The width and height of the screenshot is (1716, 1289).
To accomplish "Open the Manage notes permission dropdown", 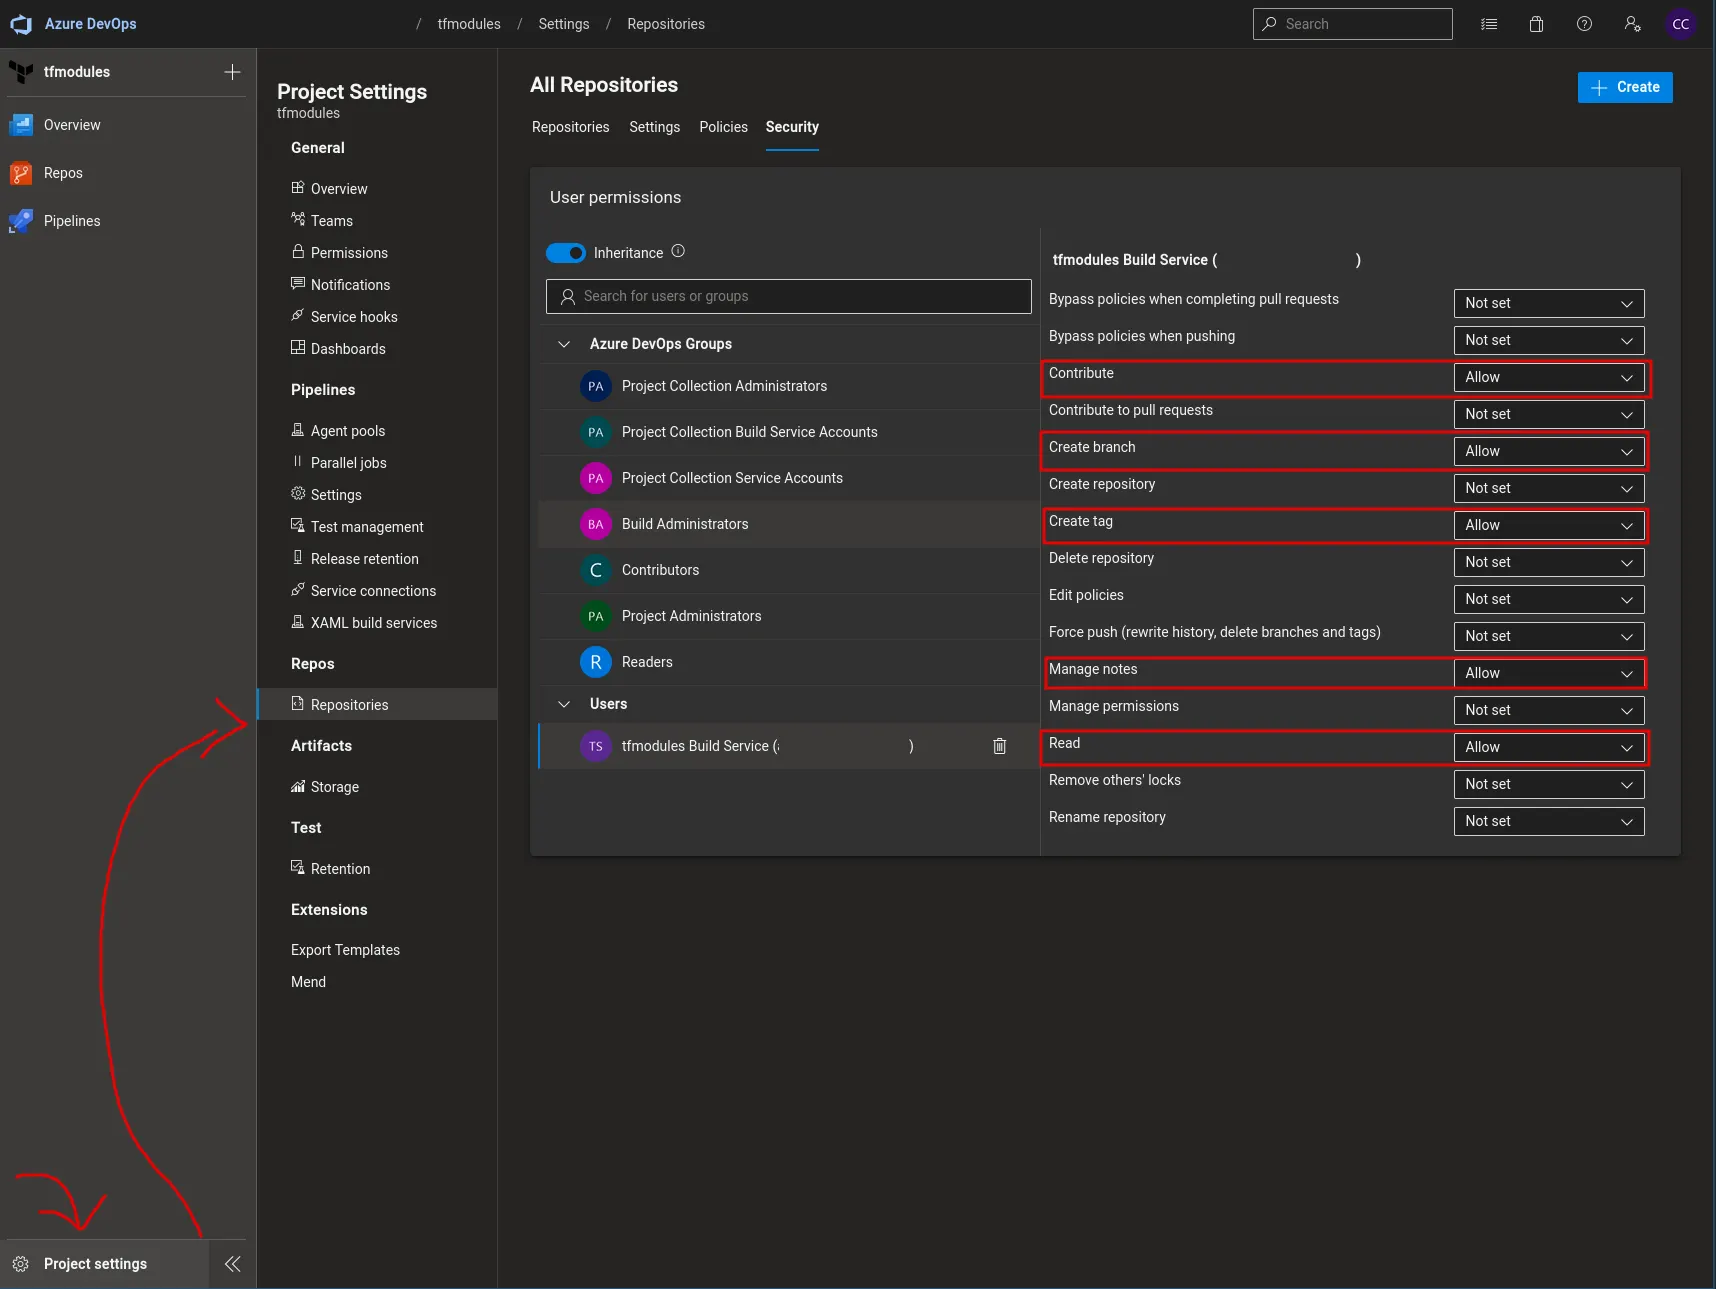I will 1549,673.
